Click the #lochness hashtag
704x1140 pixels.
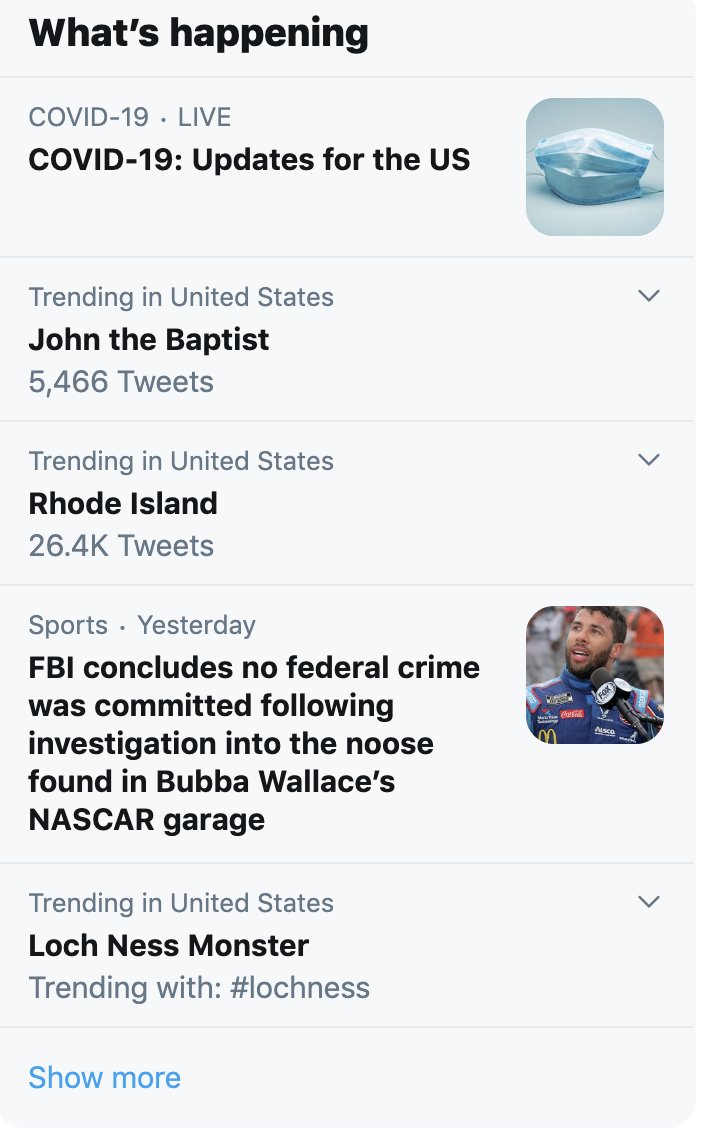(299, 988)
